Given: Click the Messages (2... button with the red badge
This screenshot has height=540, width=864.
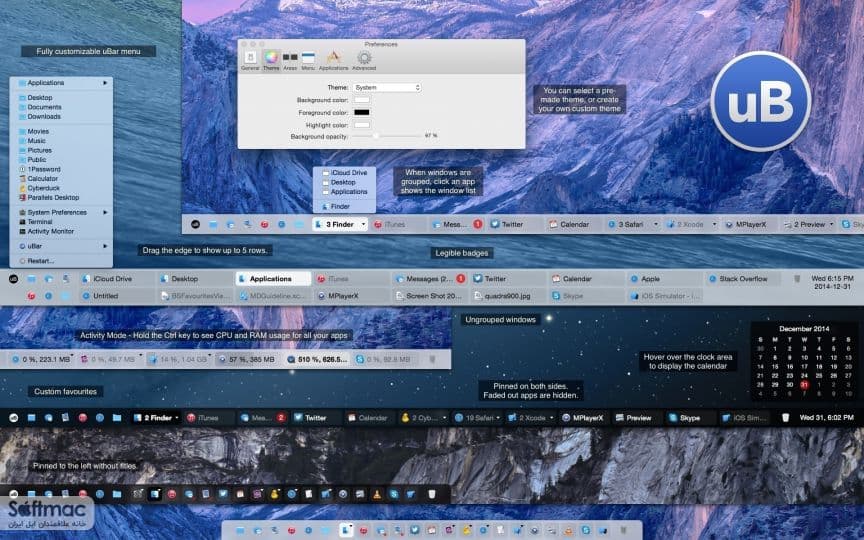Looking at the screenshot, I should (x=430, y=279).
